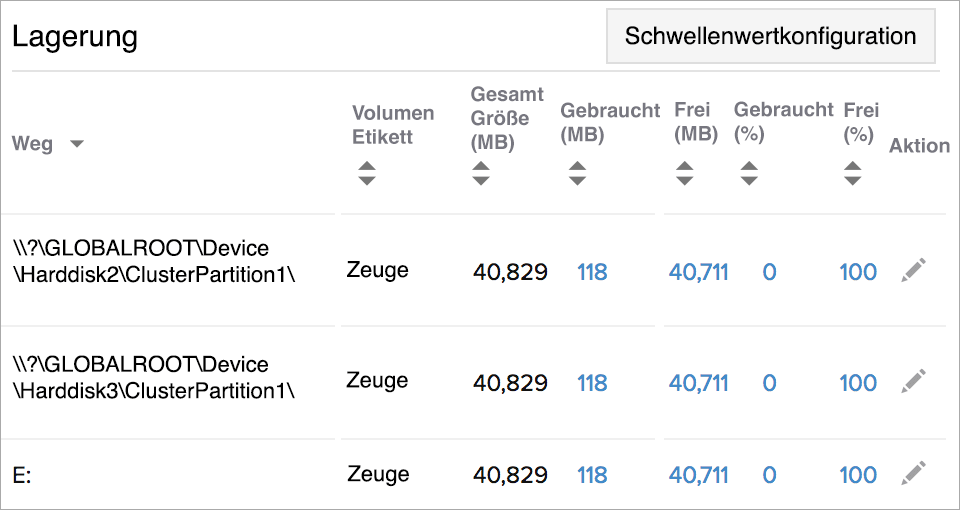Click pencil icon for E: drive
Screen dimensions: 960x510
[914, 473]
